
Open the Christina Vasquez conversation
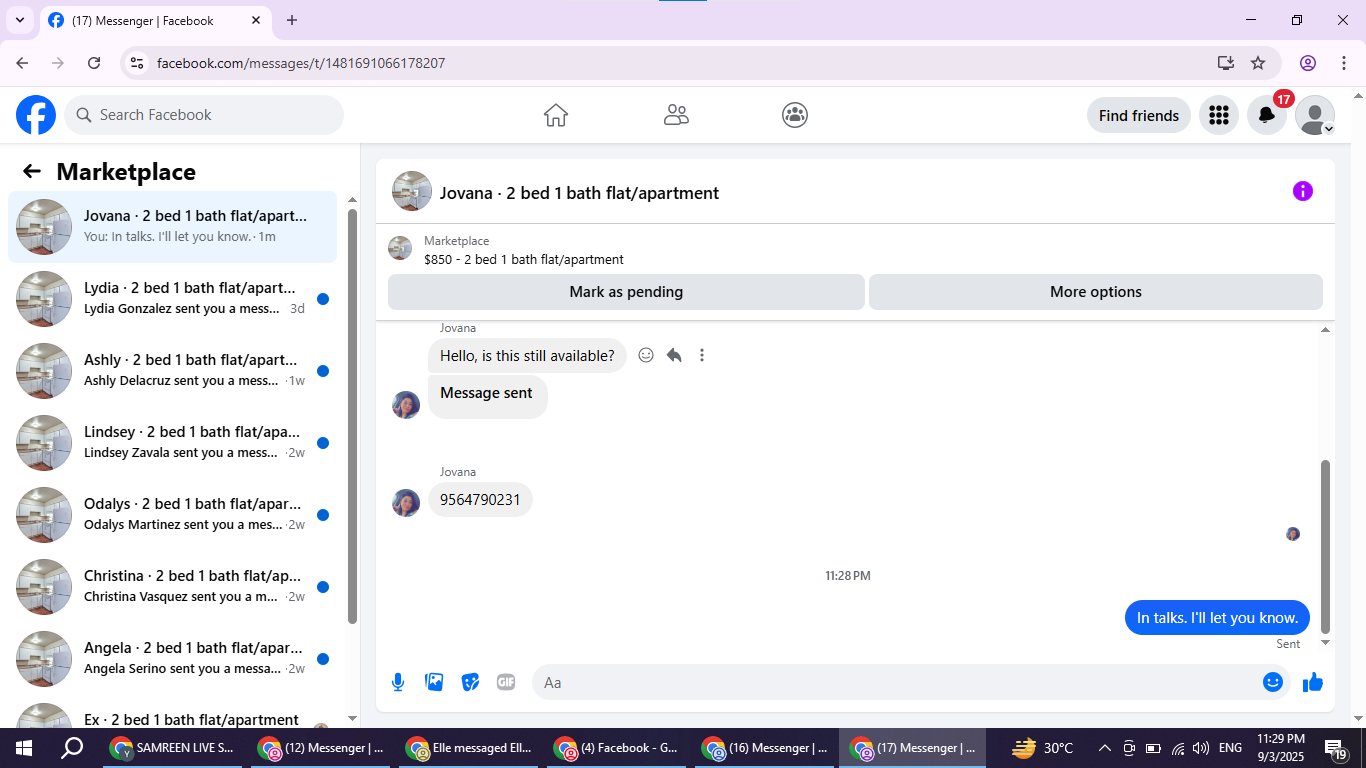tap(173, 587)
